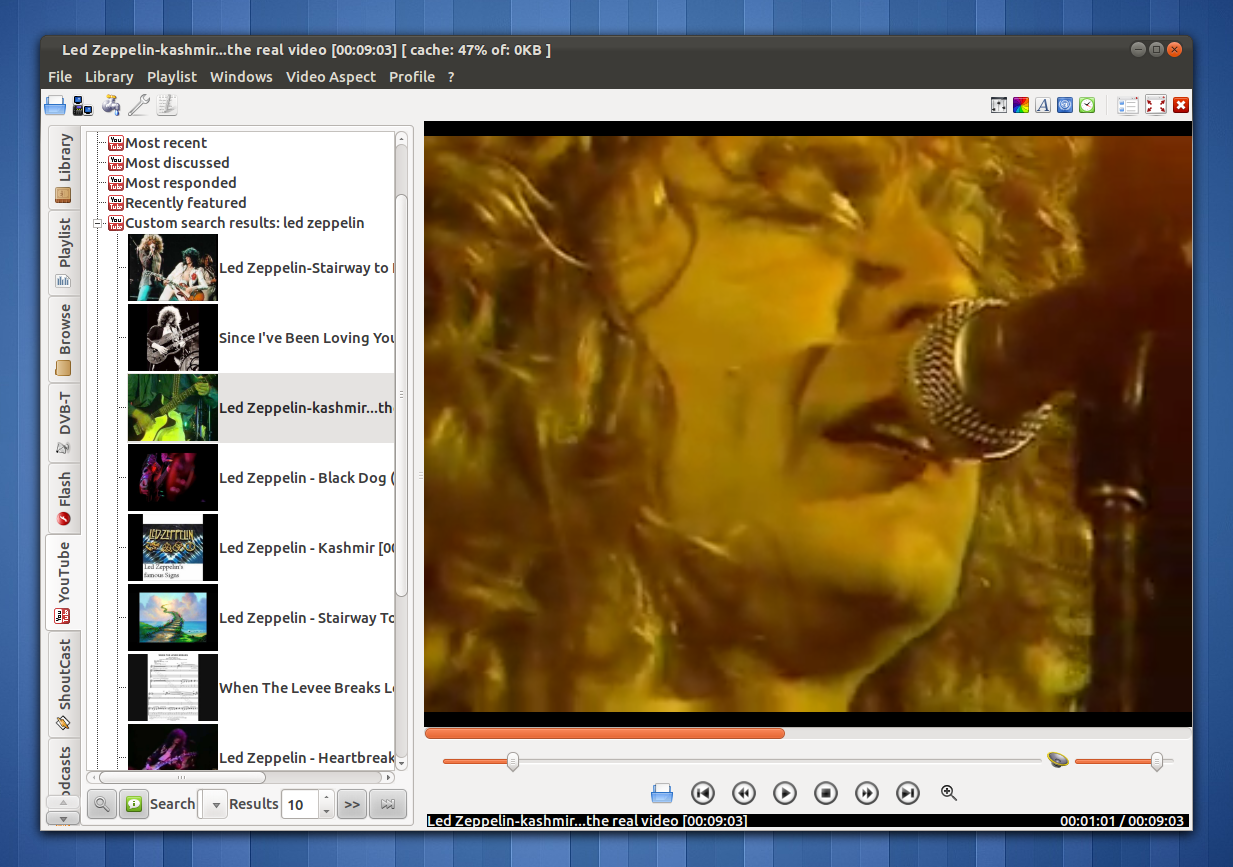Image resolution: width=1233 pixels, height=867 pixels.
Task: Click Led Zeppelin-Stairway to Heaven thumbnail
Action: pyautogui.click(x=173, y=268)
